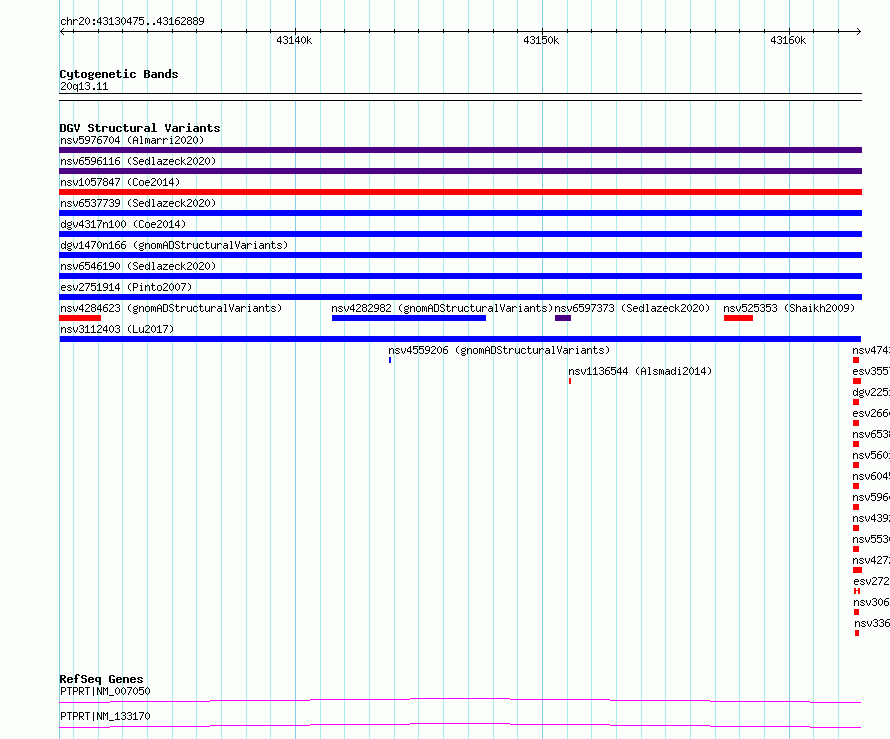This screenshot has height=739, width=890.
Task: Click nsv1136544 (Alsmadi2014) label
Action: [x=640, y=371]
